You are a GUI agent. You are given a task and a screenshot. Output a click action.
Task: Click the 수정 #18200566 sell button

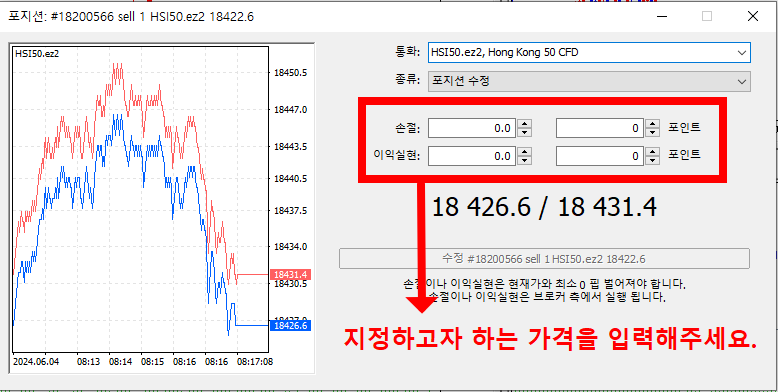pyautogui.click(x=544, y=259)
